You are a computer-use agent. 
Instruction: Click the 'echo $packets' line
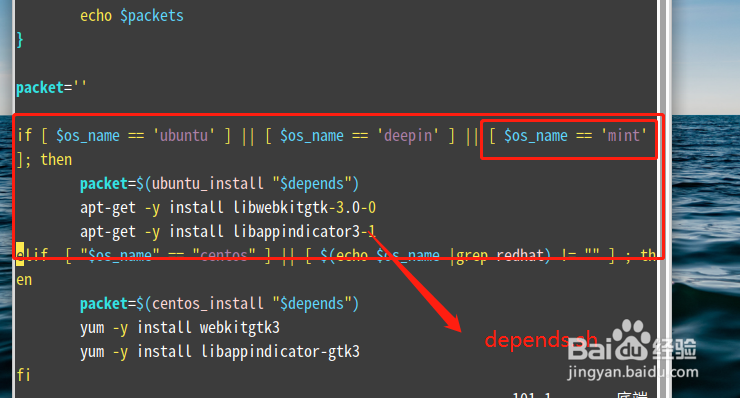[132, 16]
